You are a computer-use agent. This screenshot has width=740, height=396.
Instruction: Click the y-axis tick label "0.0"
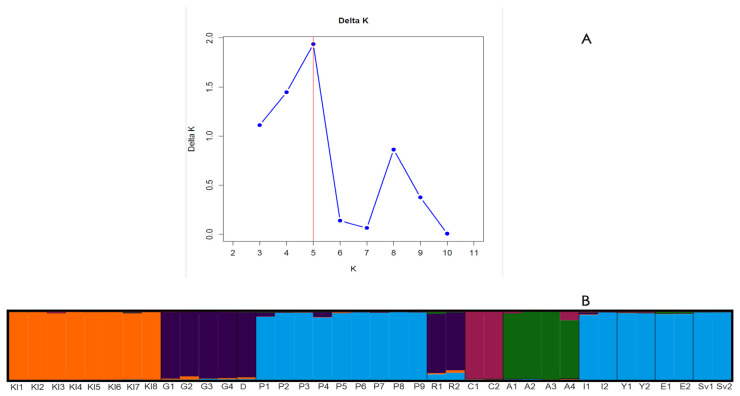coord(209,235)
